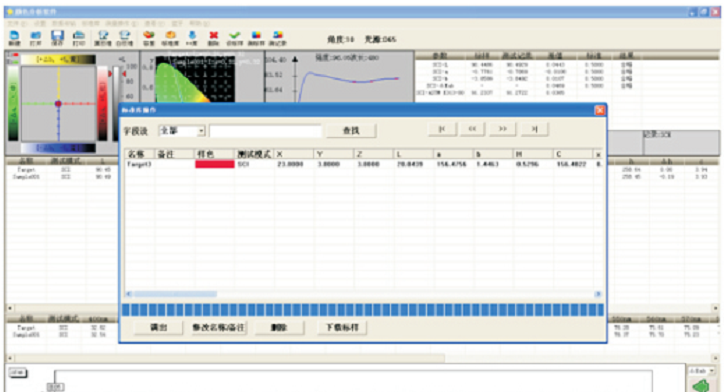
Task: Go to next page with >> button
Action: pos(503,129)
